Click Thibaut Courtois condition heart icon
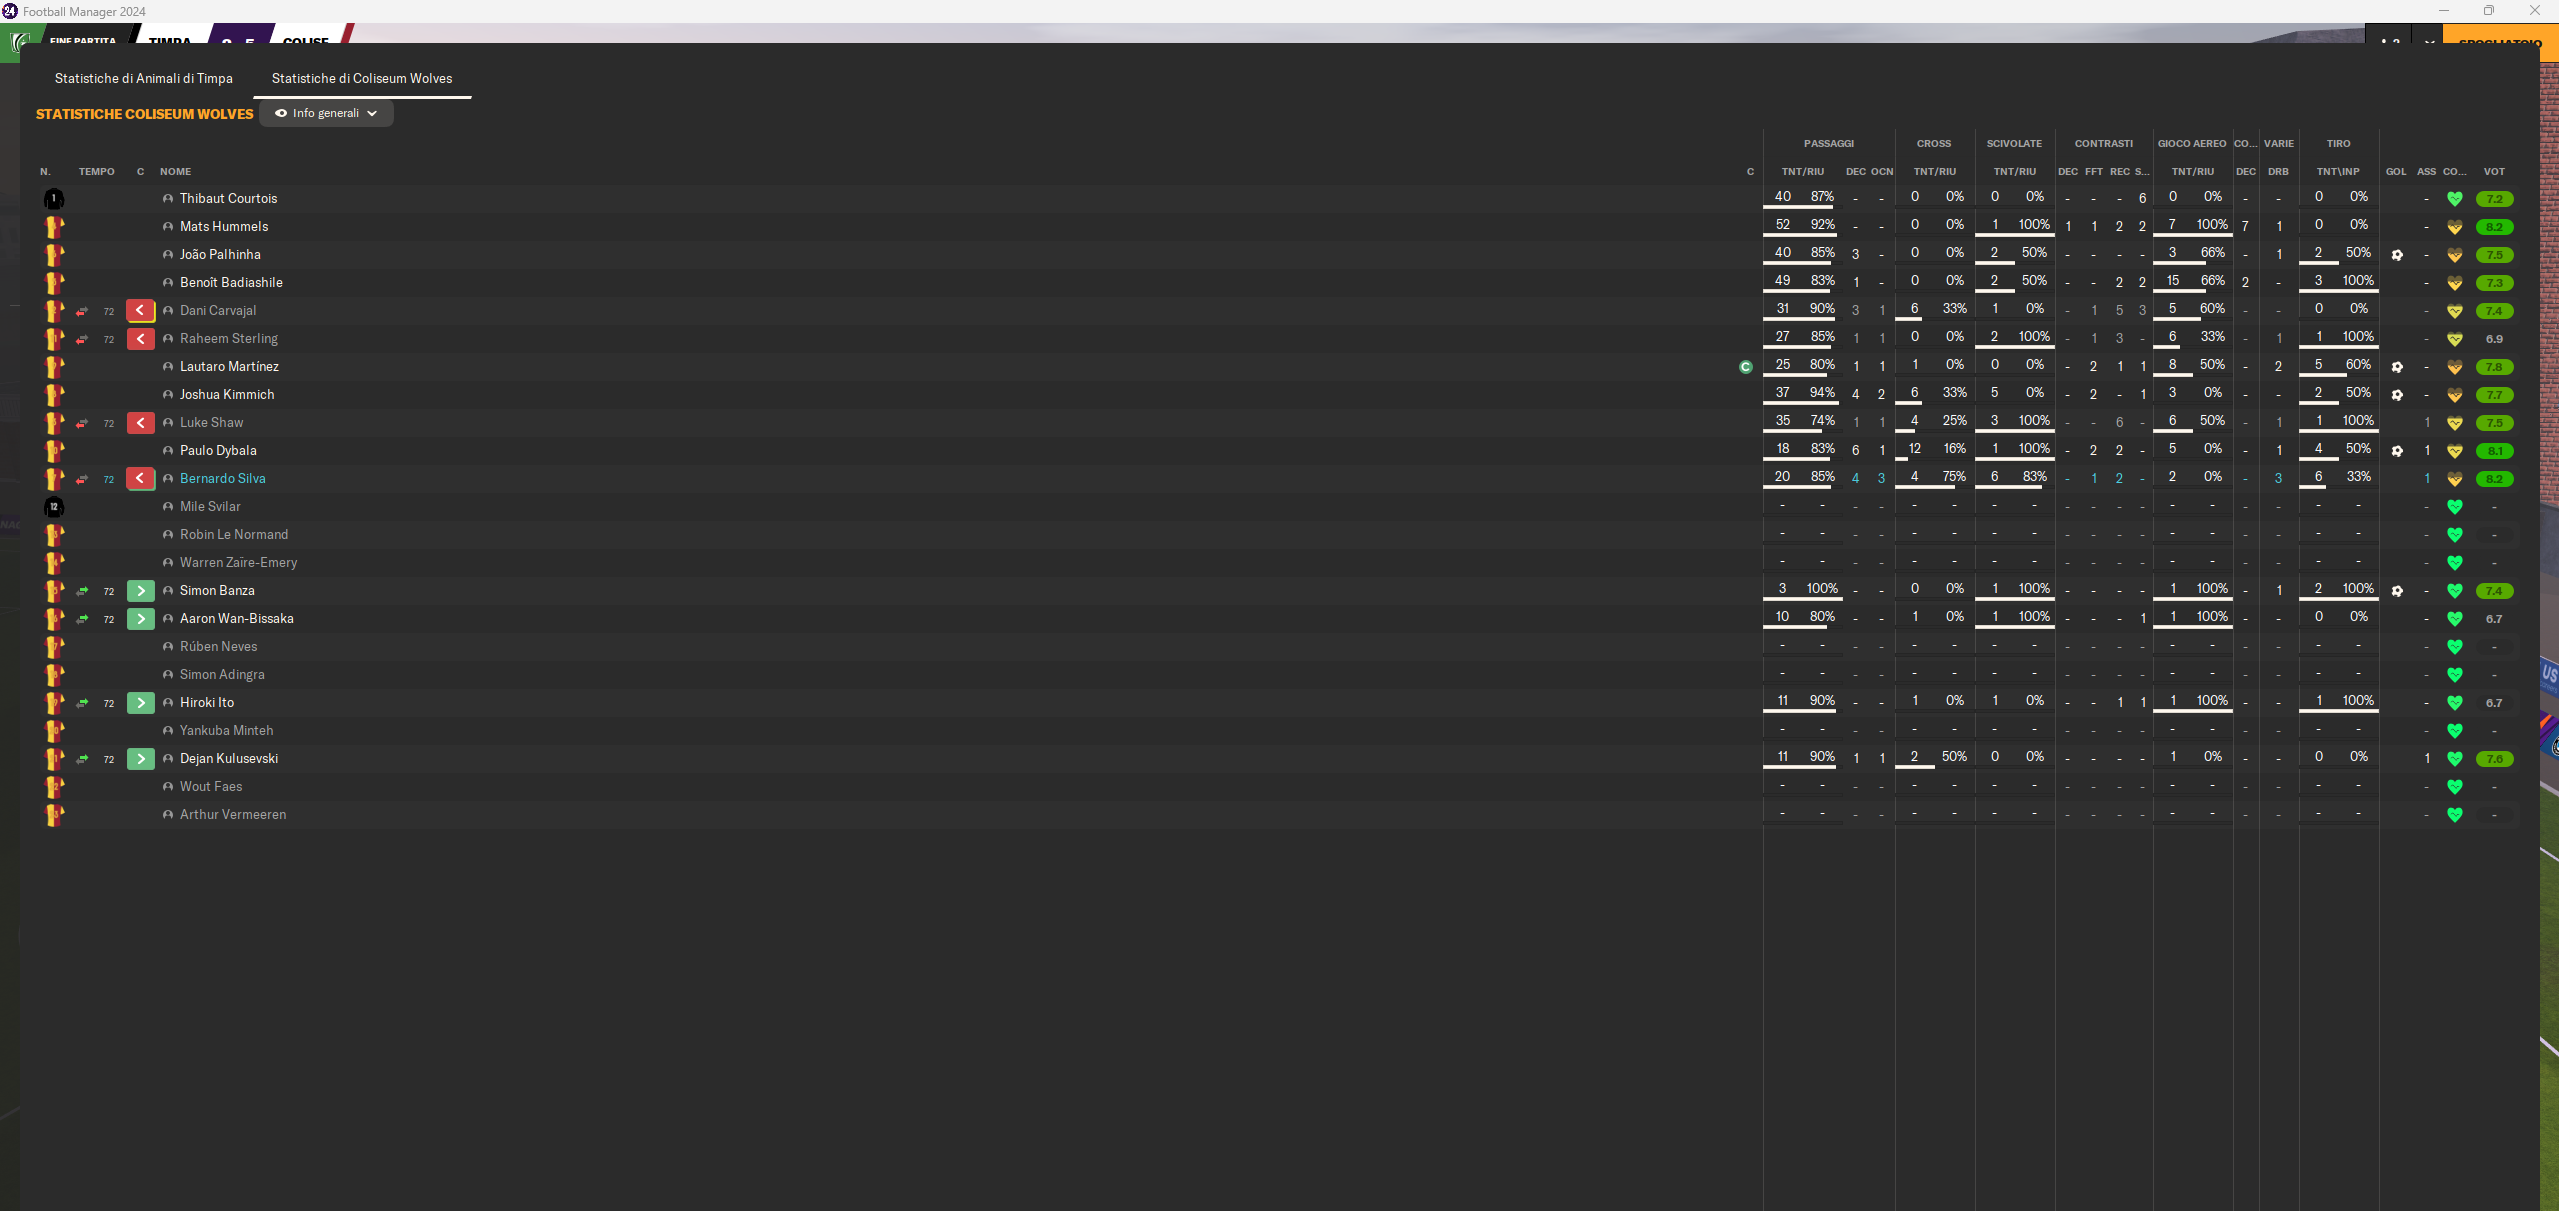 2455,199
